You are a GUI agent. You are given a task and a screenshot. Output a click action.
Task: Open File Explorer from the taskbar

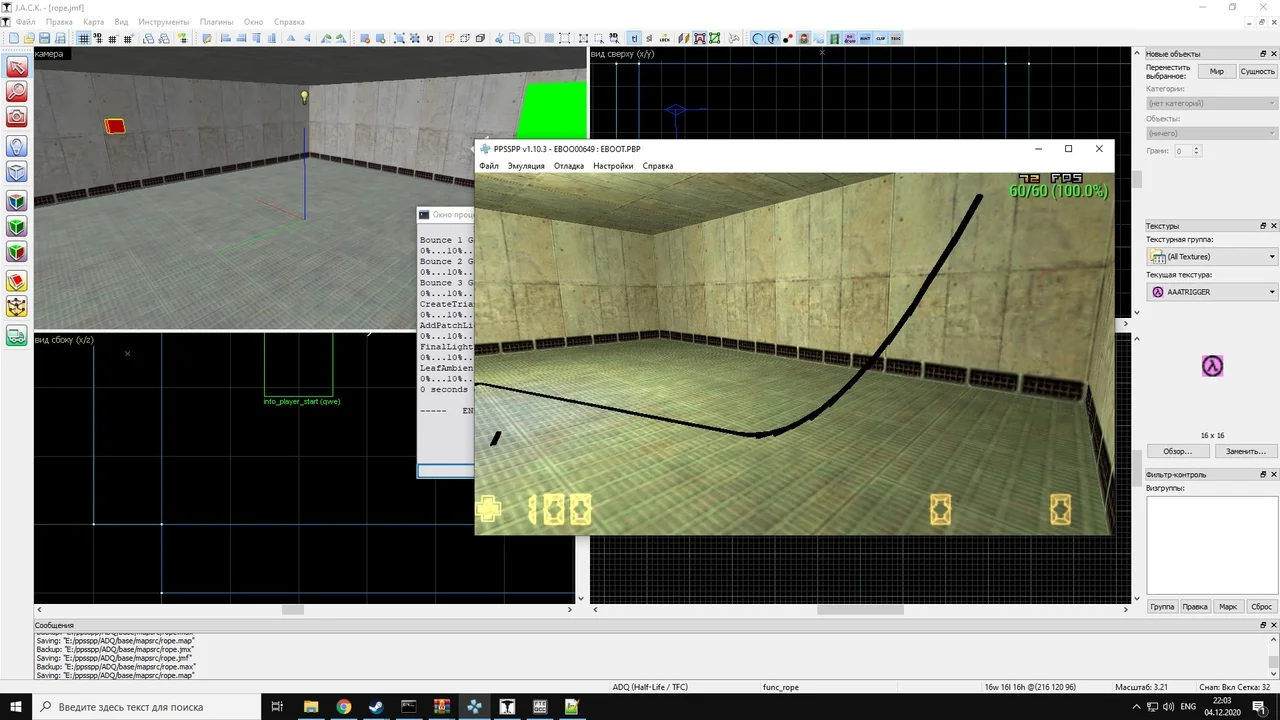click(311, 707)
